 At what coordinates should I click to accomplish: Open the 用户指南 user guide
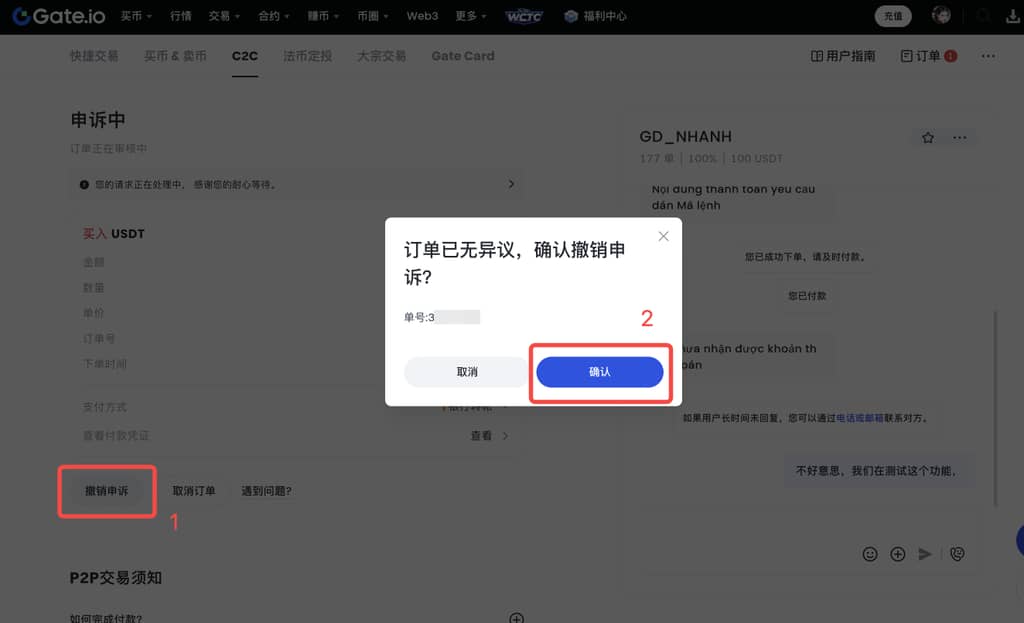pyautogui.click(x=843, y=56)
